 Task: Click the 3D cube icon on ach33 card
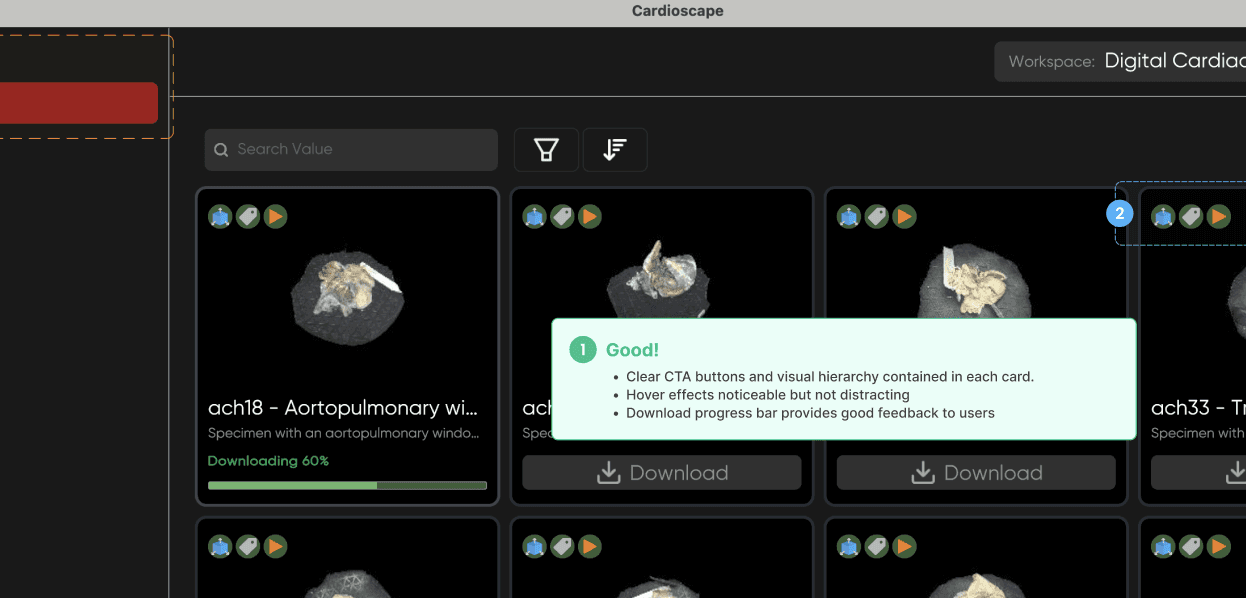1163,216
